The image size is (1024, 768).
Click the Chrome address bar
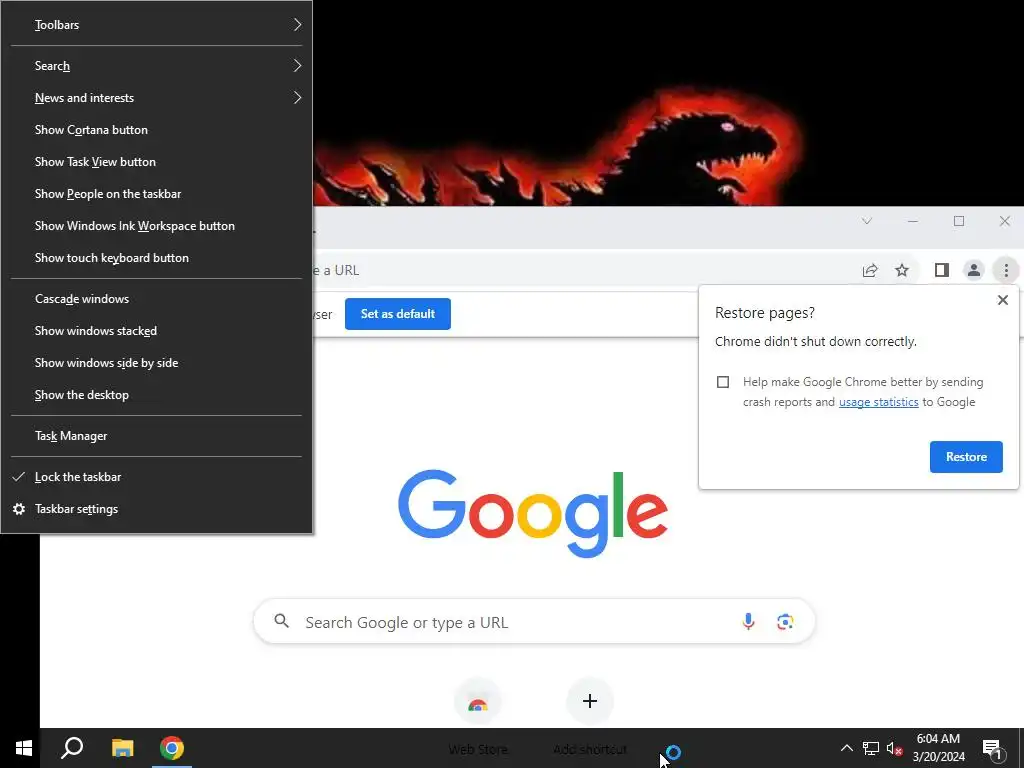581,270
